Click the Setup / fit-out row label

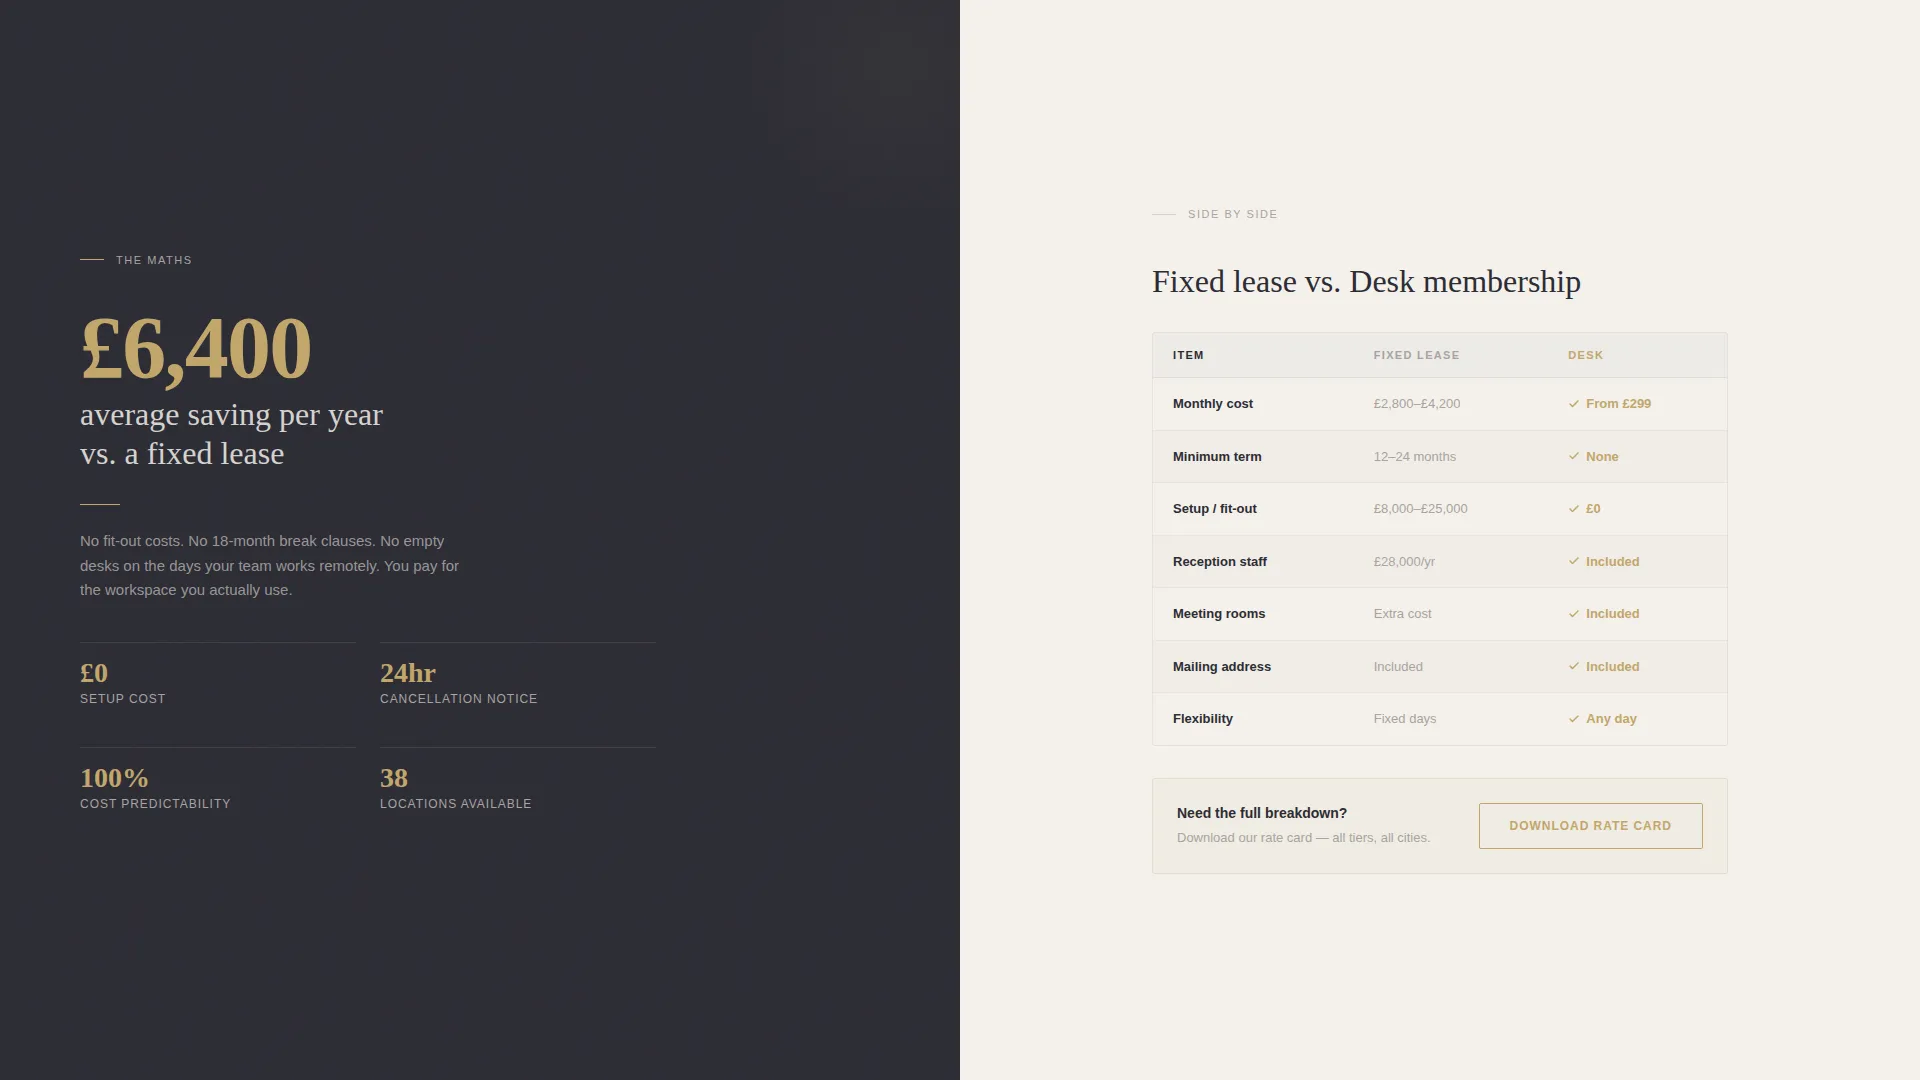point(1215,509)
